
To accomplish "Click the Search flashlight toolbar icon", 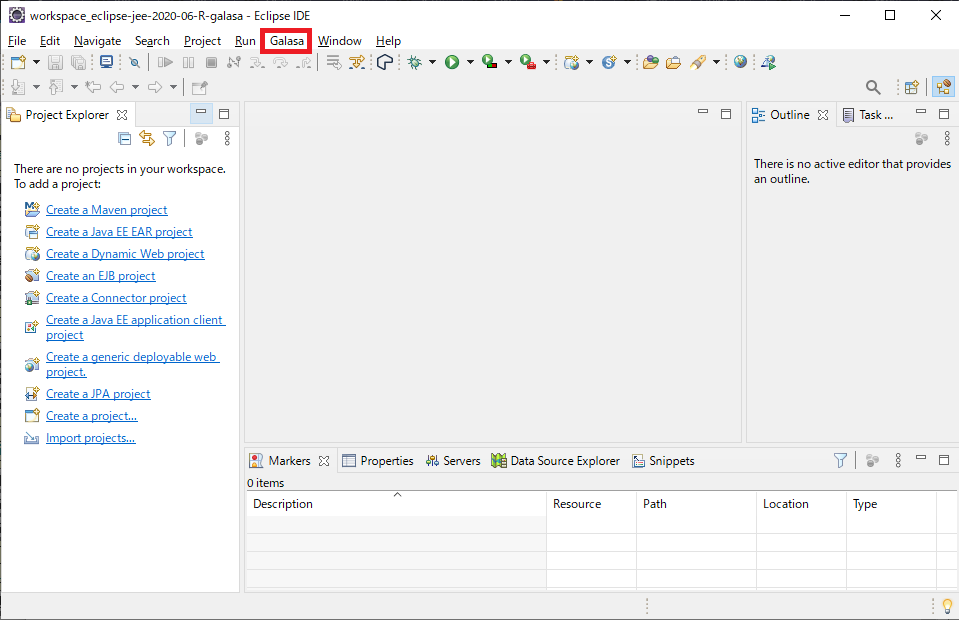I will 698,62.
